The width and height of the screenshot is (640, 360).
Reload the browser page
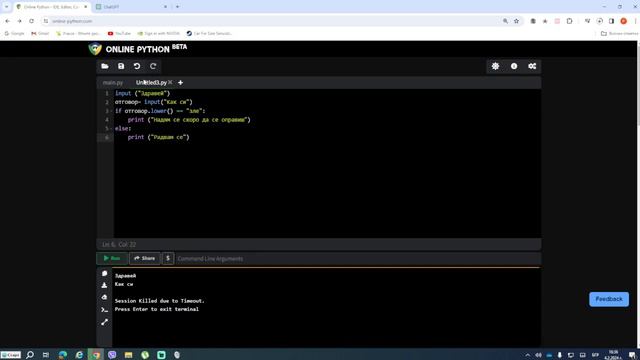point(31,21)
